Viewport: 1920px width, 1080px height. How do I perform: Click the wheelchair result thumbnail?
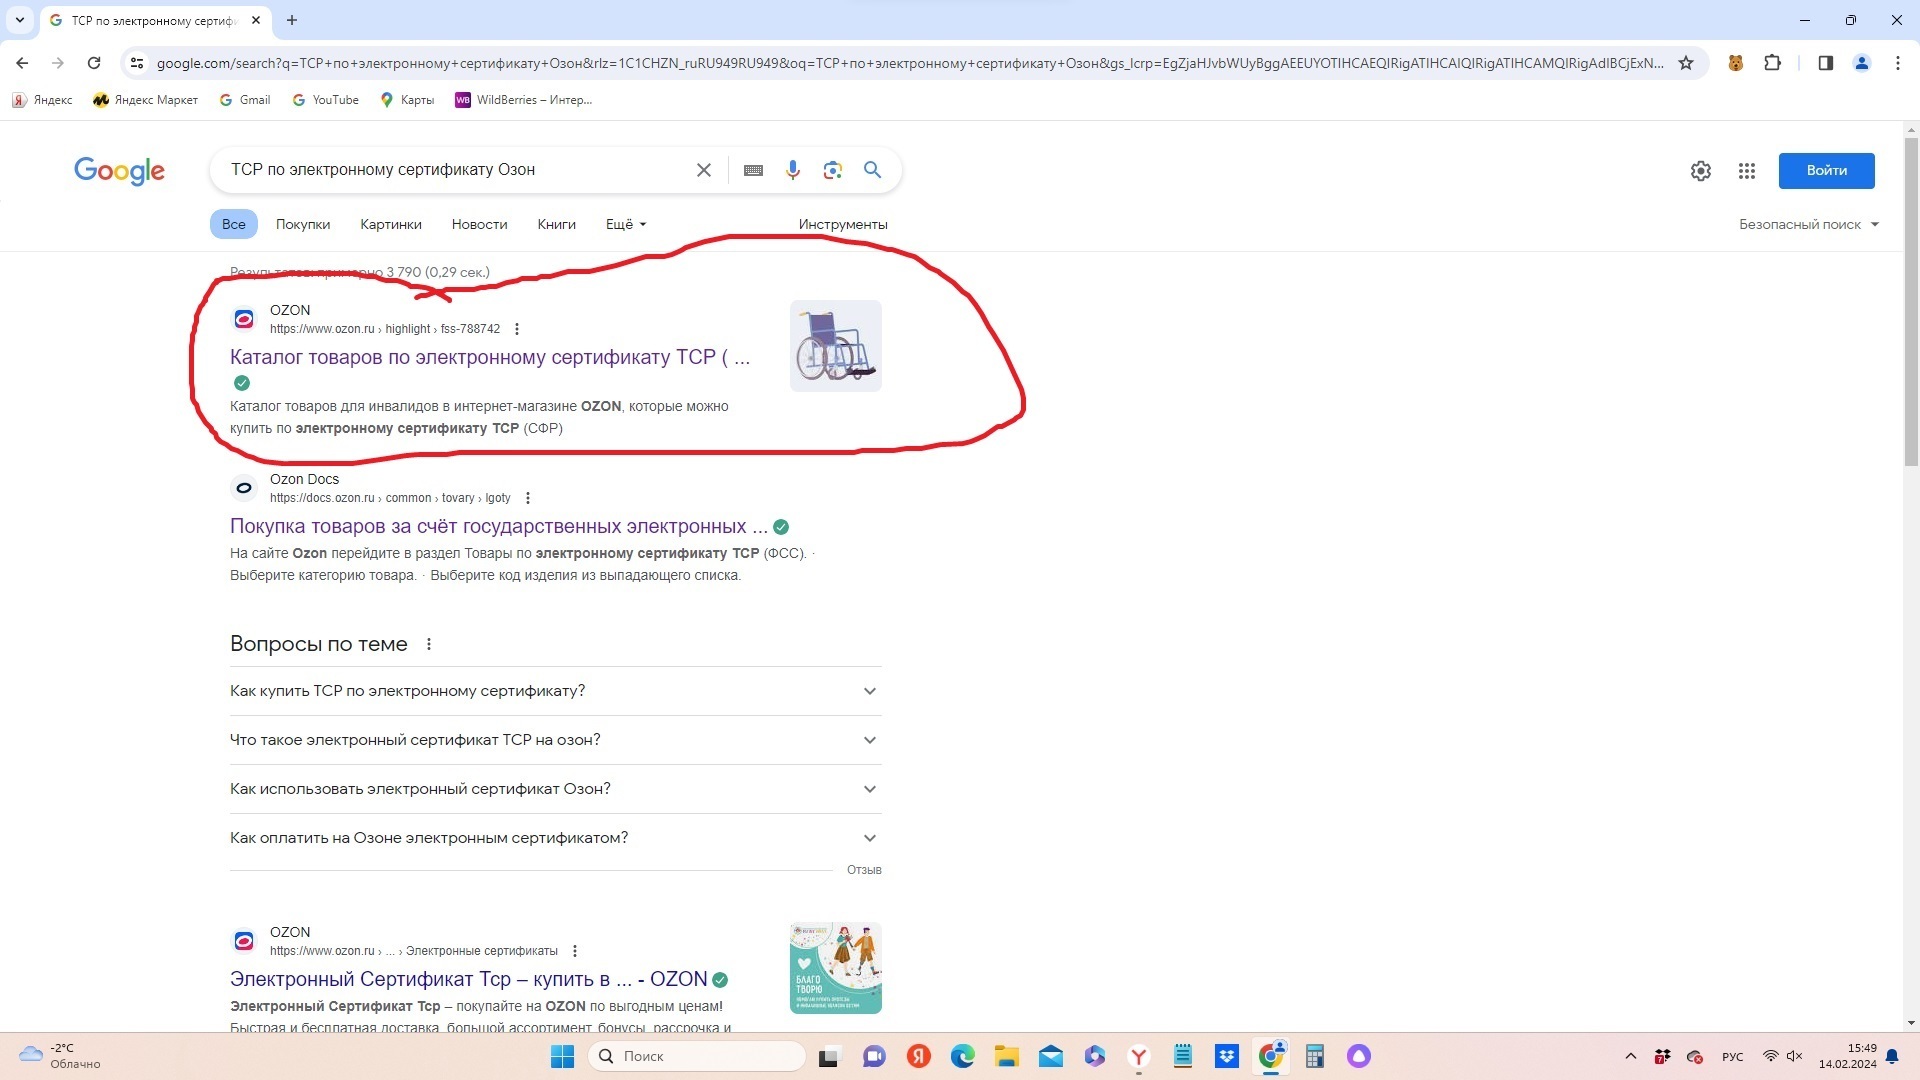pos(835,346)
